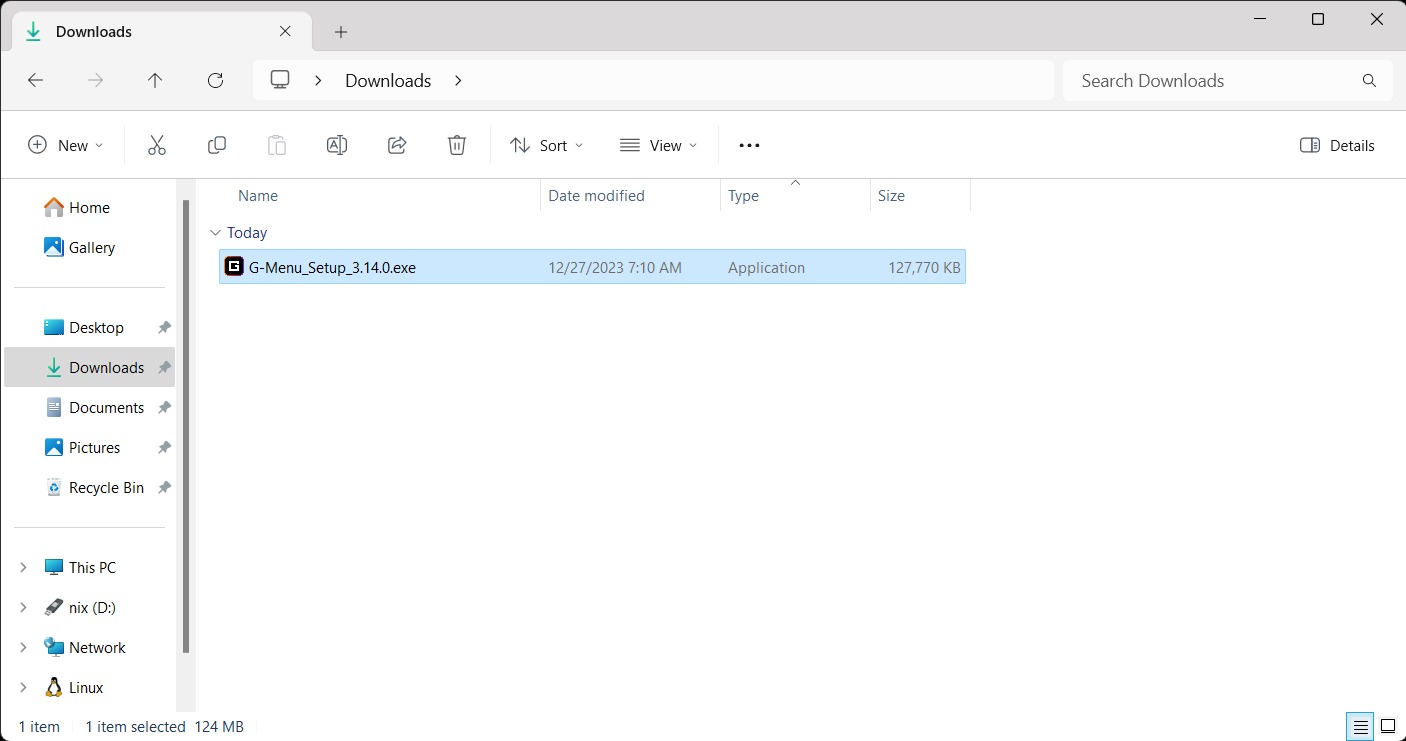Viewport: 1406px width, 741px height.
Task: Collapse the Today group chevron
Action: [215, 232]
